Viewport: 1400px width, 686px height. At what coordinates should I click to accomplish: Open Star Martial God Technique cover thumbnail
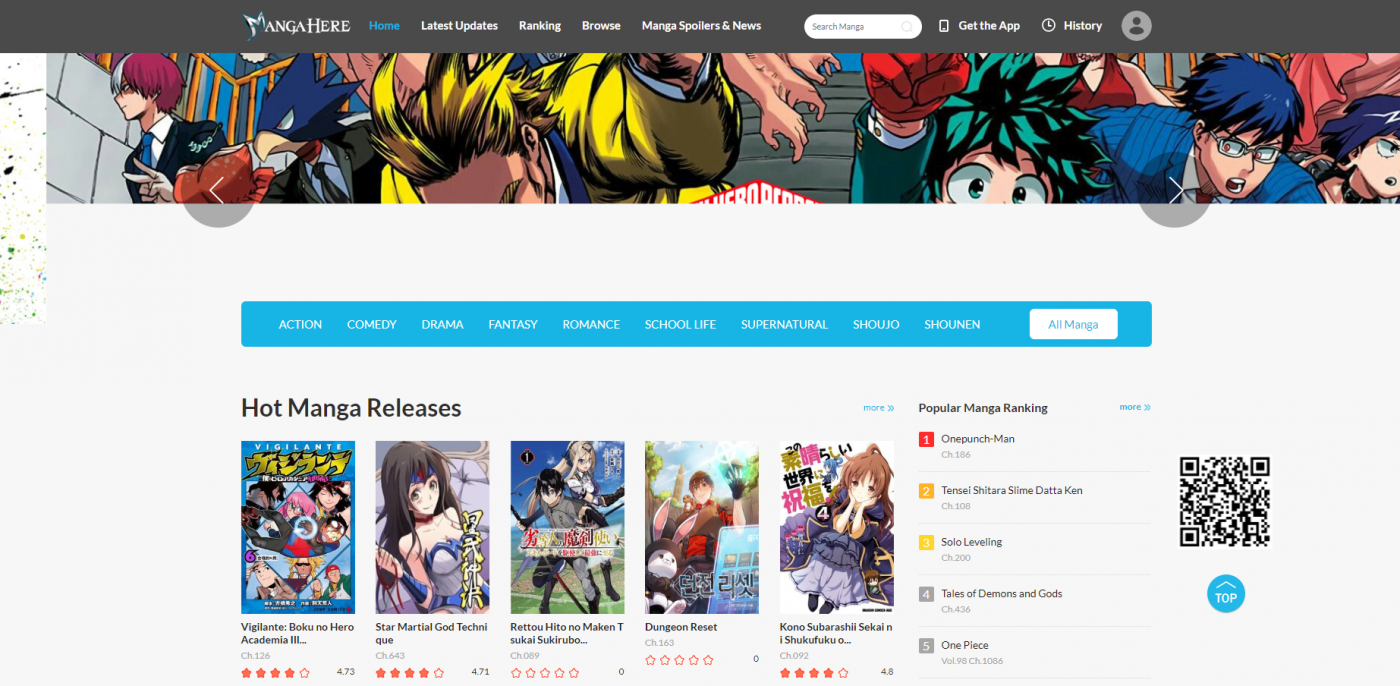click(432, 527)
